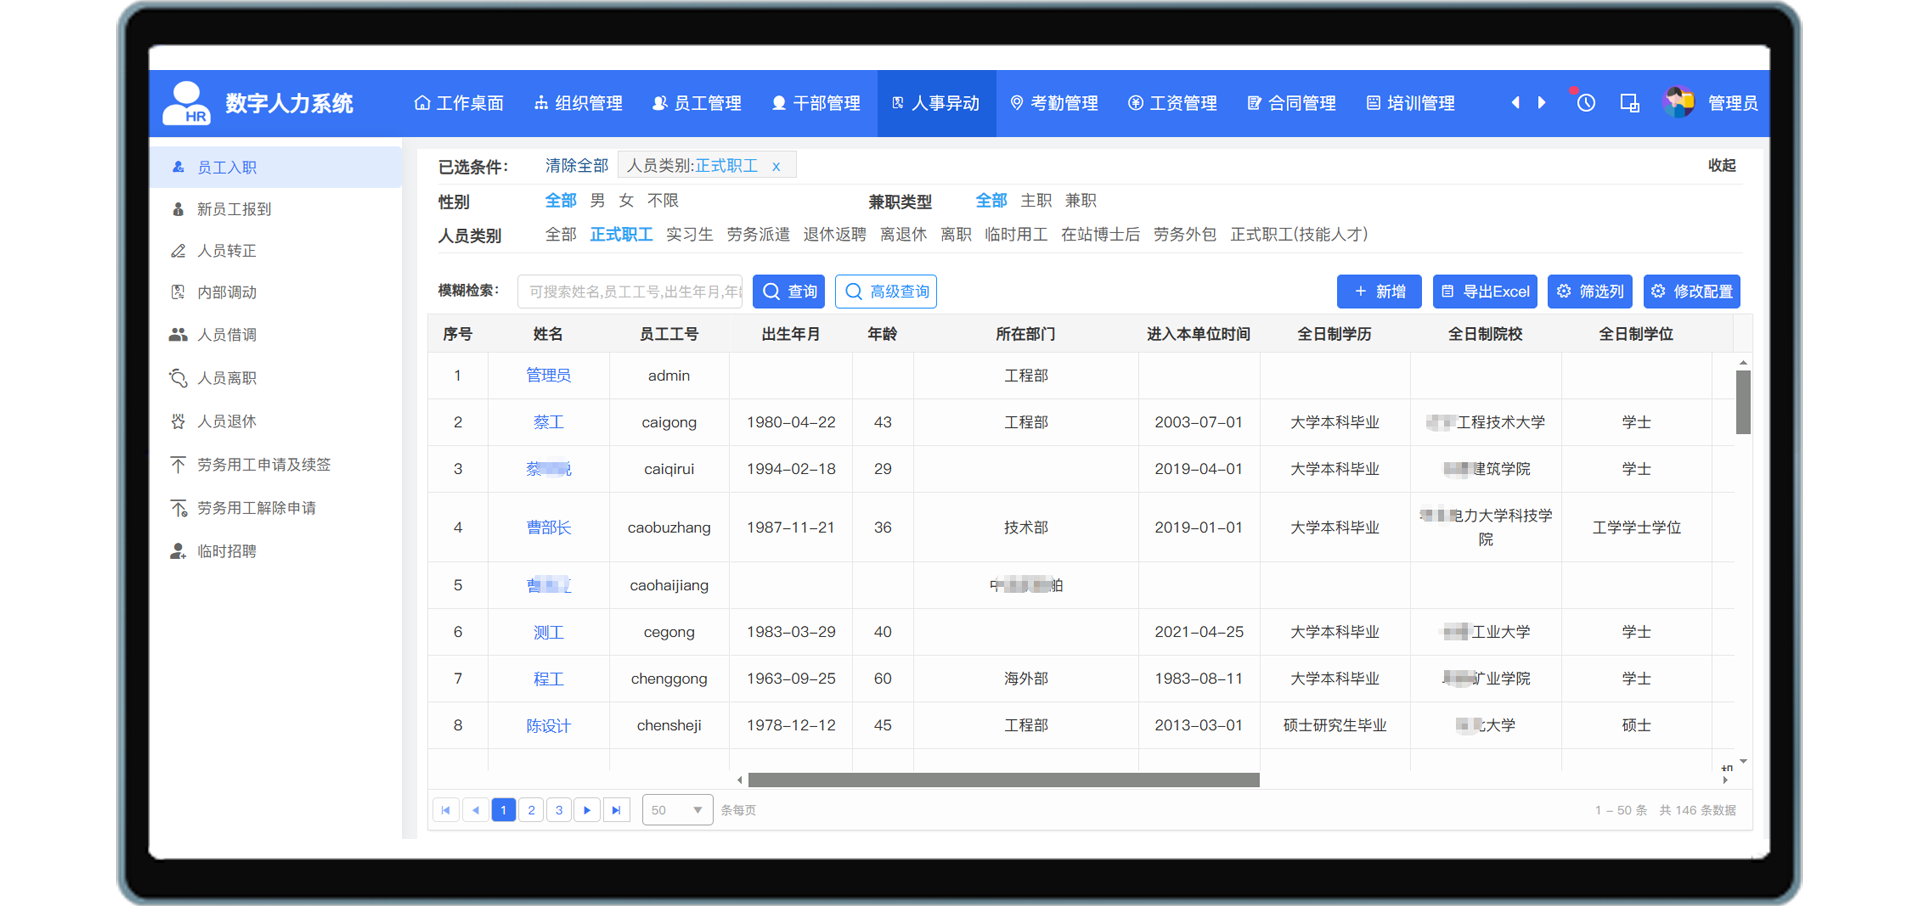The image size is (1918, 906).
Task: Filter 人员类别 by 实习生
Action: (689, 235)
